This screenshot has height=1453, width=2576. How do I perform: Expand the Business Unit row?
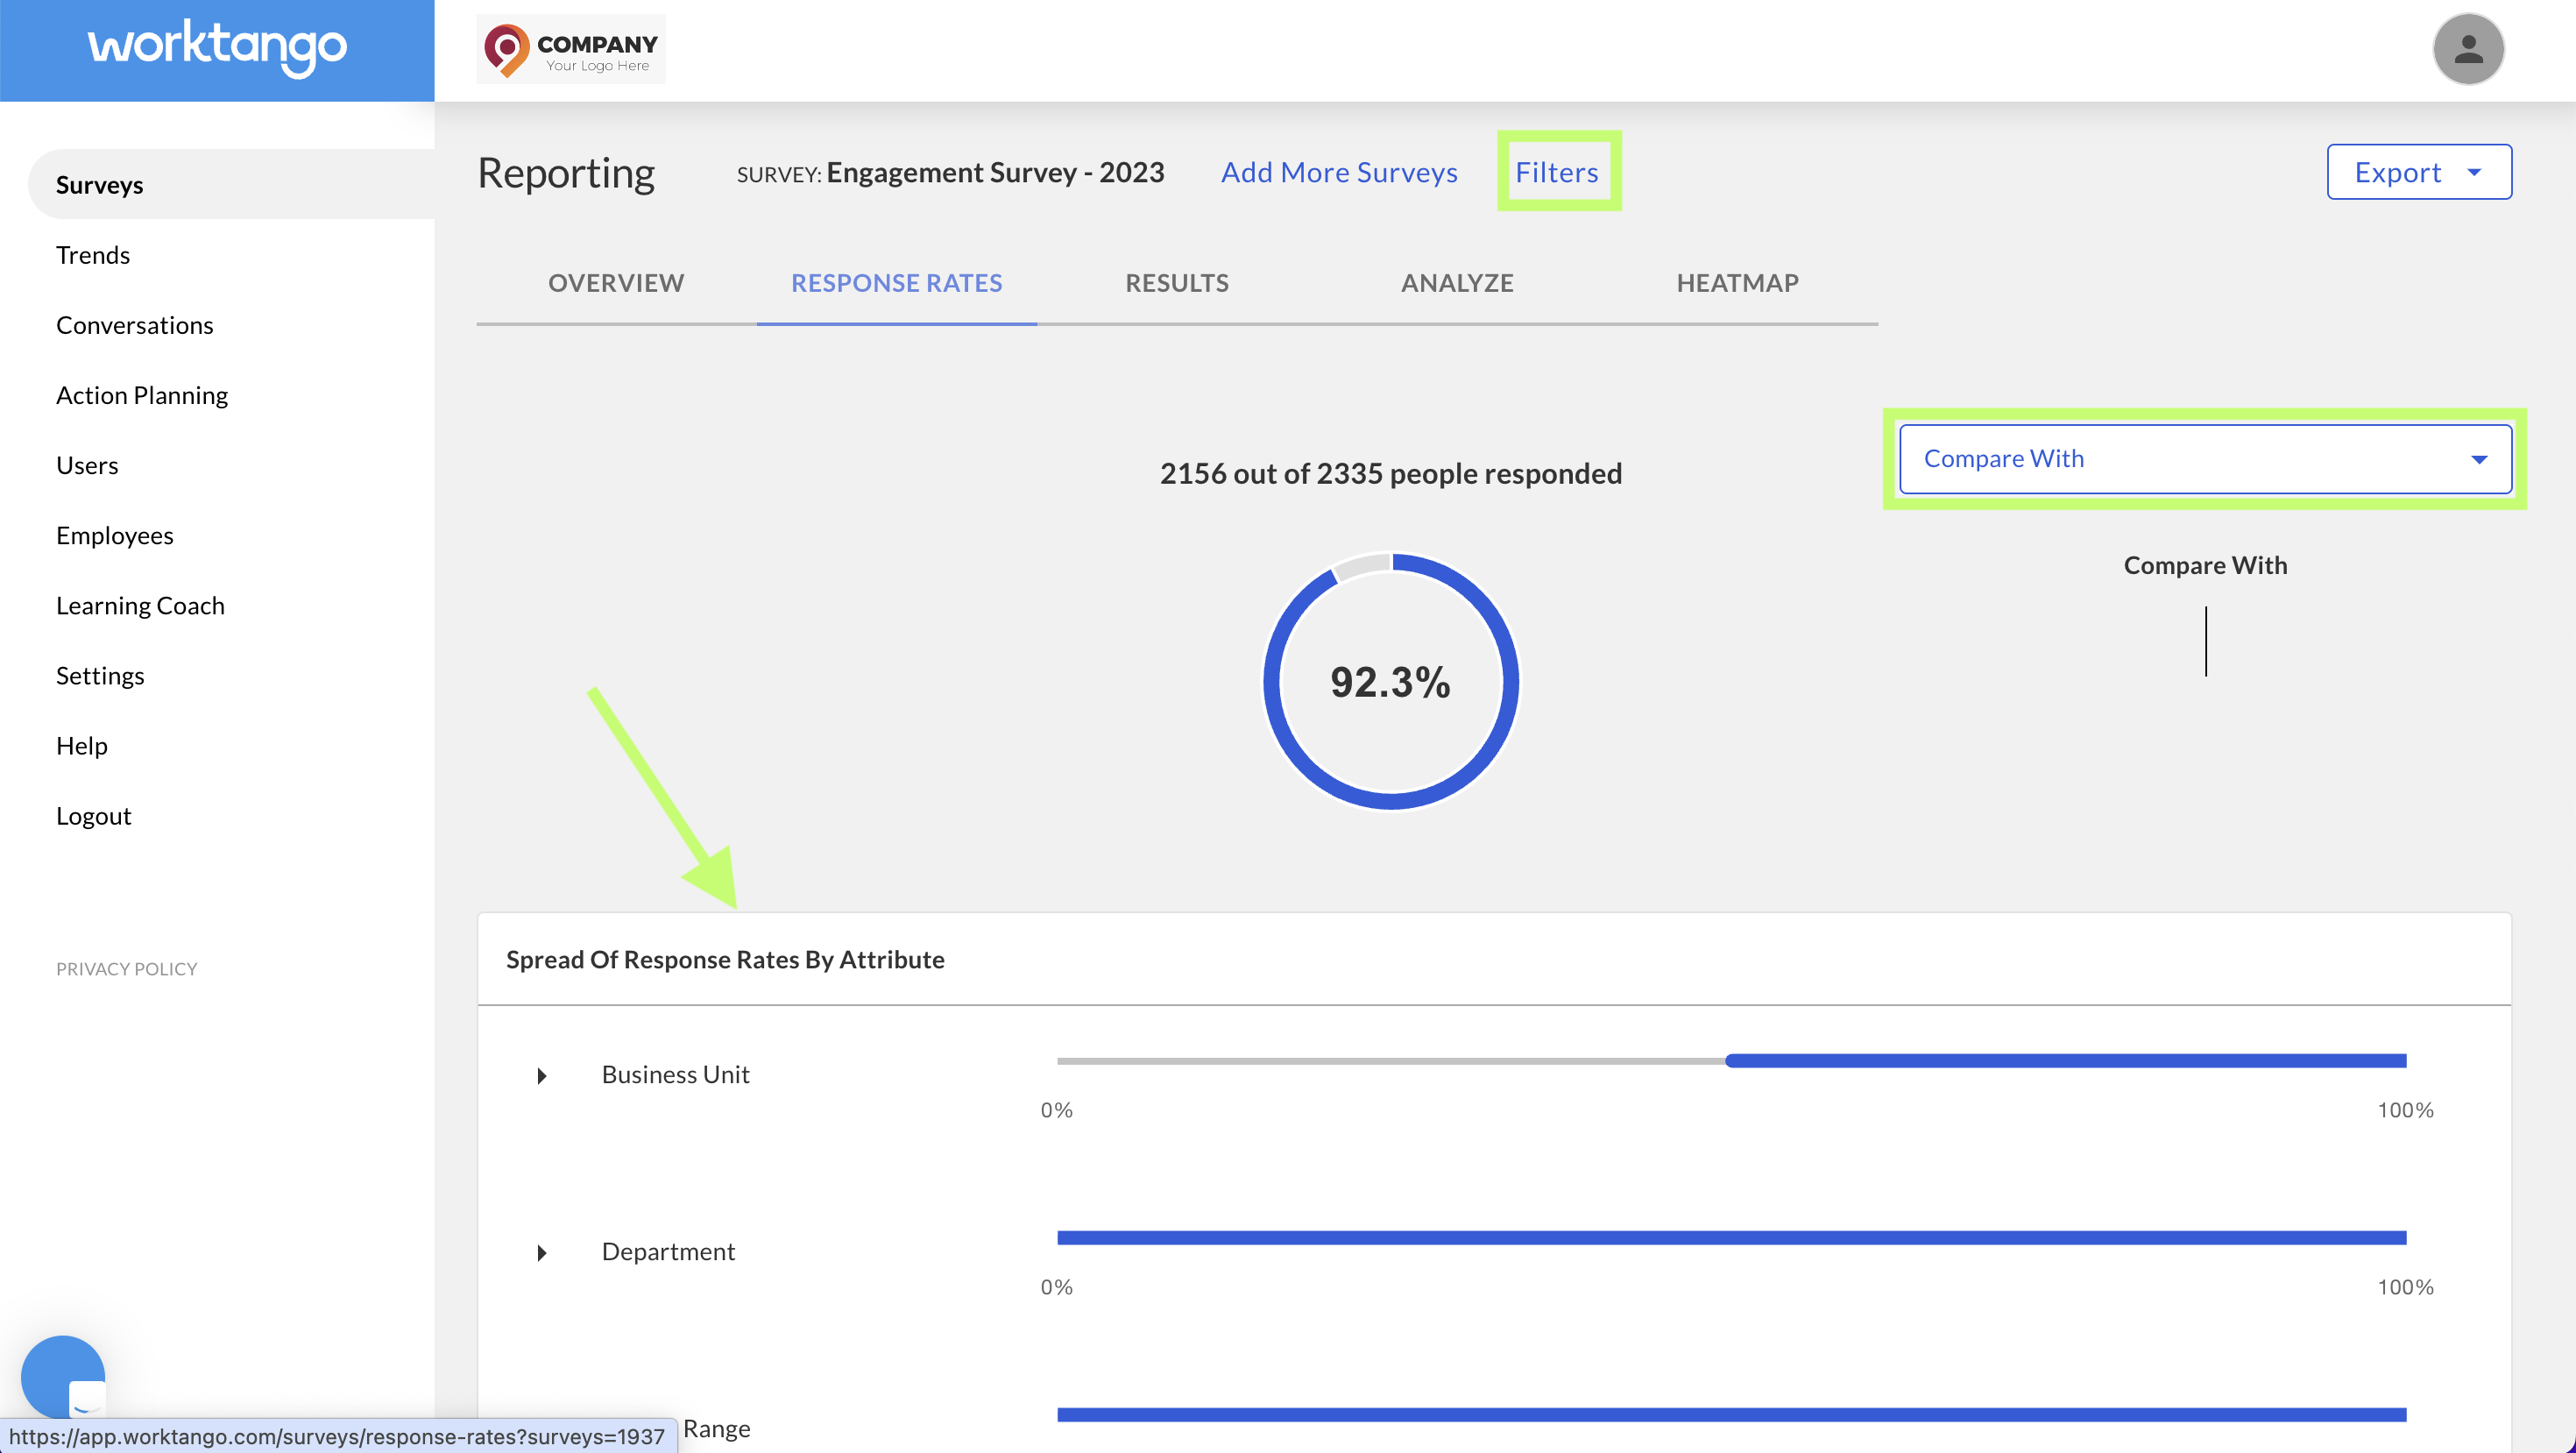(x=542, y=1076)
